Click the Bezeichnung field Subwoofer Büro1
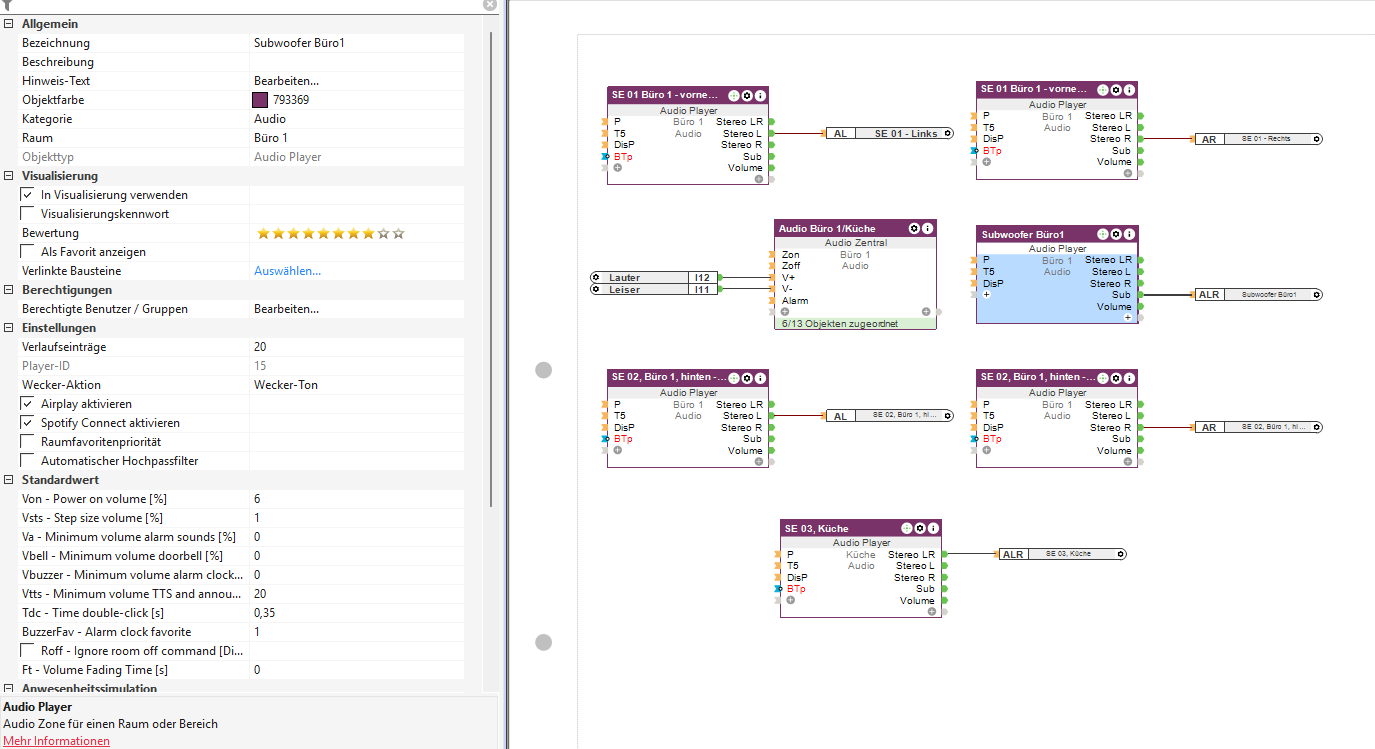This screenshot has width=1375, height=749. [x=357, y=43]
